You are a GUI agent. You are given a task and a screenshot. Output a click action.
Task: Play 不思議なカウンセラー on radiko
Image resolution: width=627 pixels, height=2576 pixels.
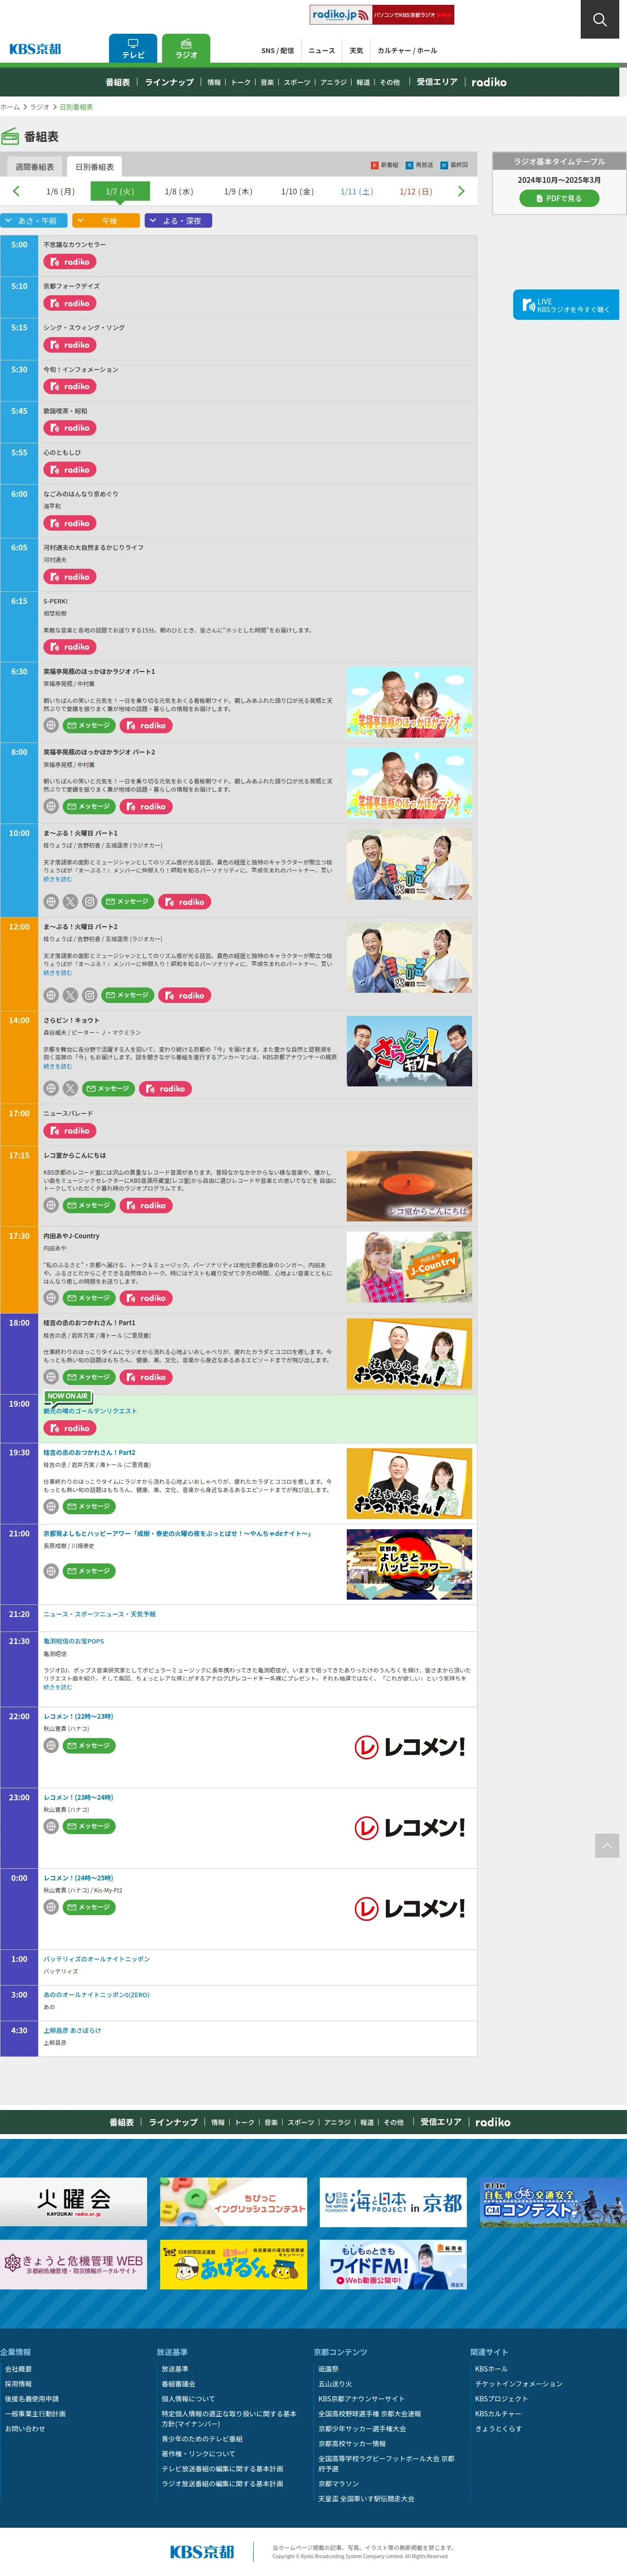[69, 262]
